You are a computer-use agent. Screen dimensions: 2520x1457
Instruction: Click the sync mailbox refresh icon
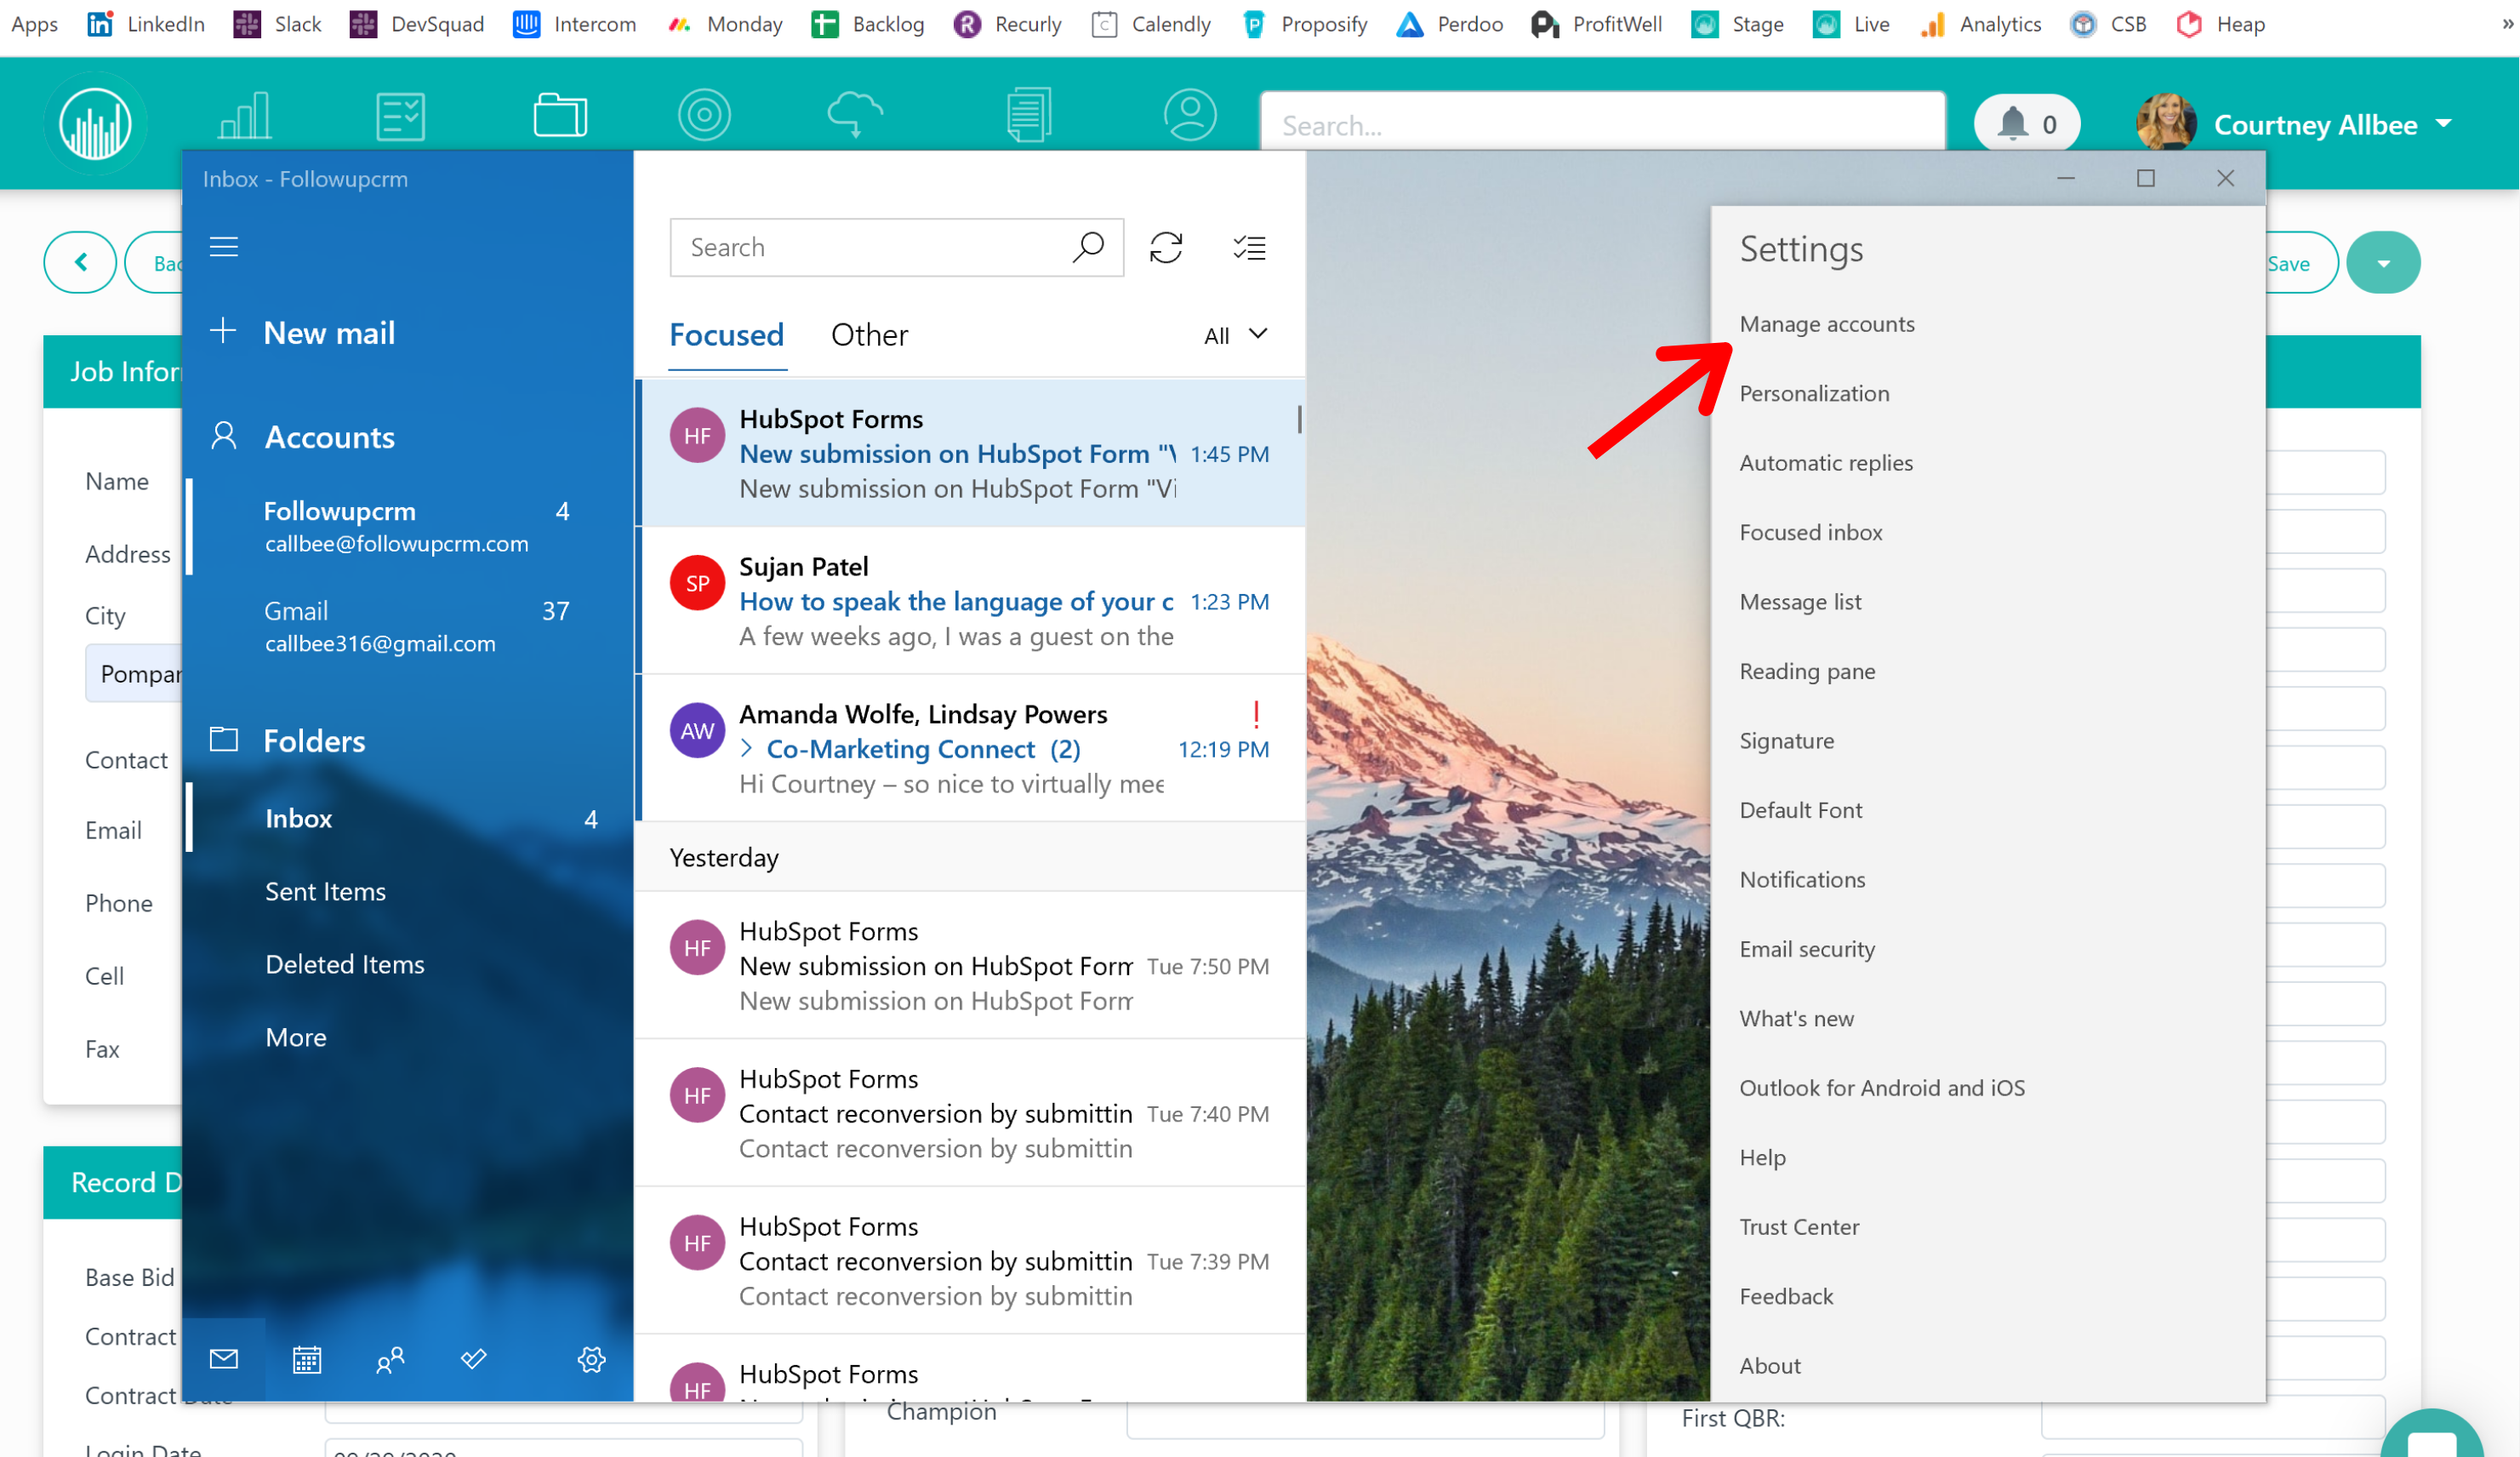pos(1166,247)
